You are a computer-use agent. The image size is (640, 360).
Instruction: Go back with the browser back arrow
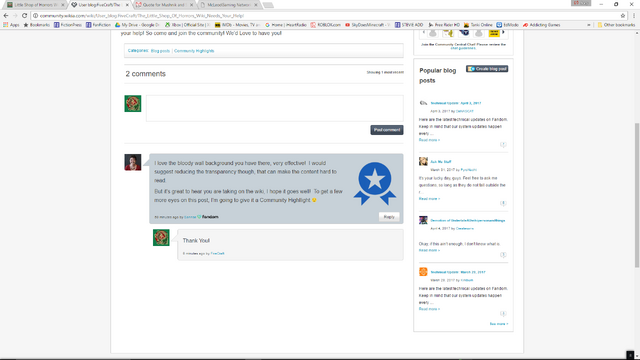click(6, 16)
